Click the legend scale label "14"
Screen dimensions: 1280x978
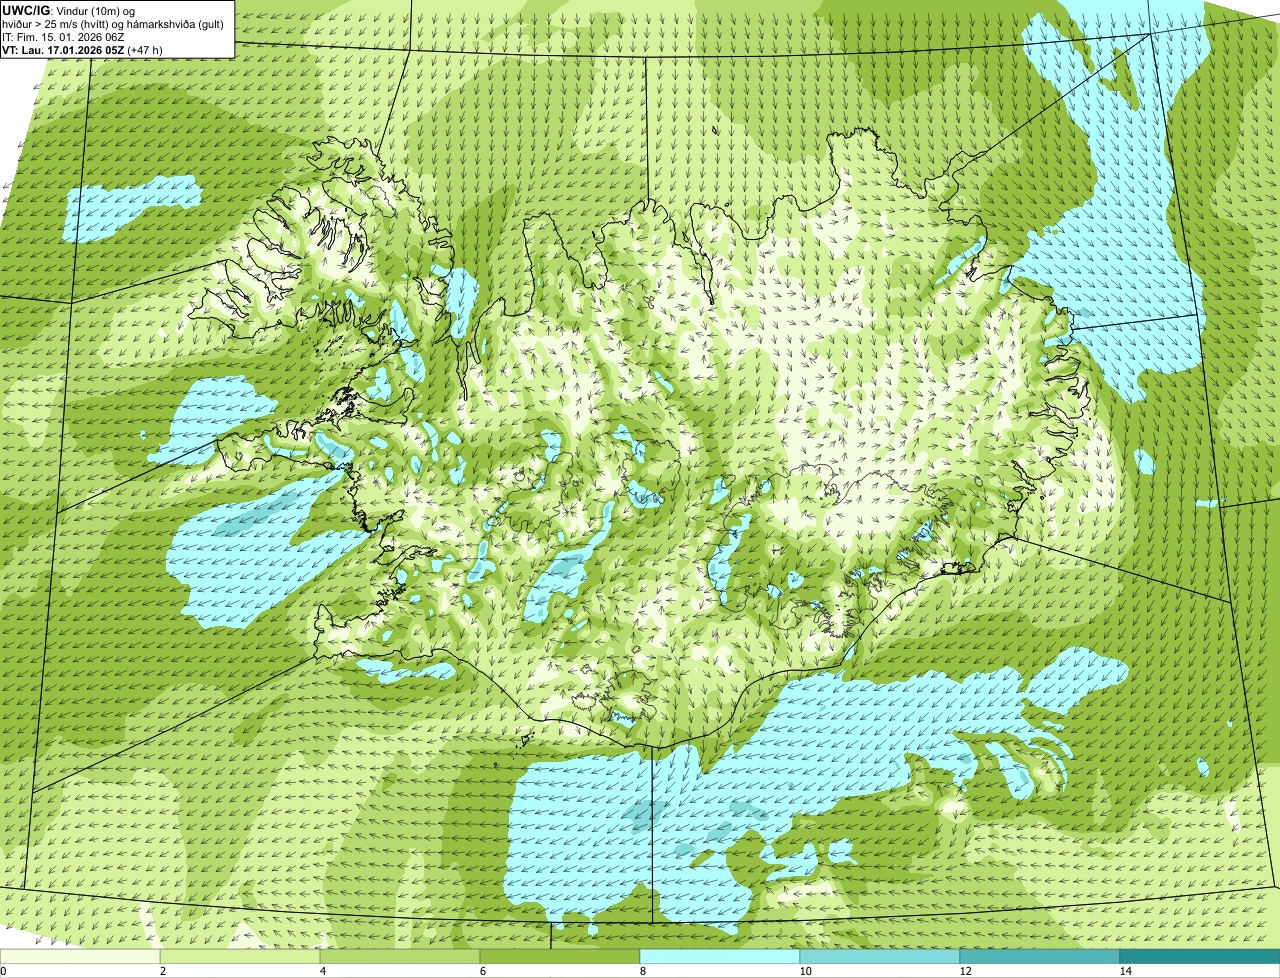(1125, 971)
